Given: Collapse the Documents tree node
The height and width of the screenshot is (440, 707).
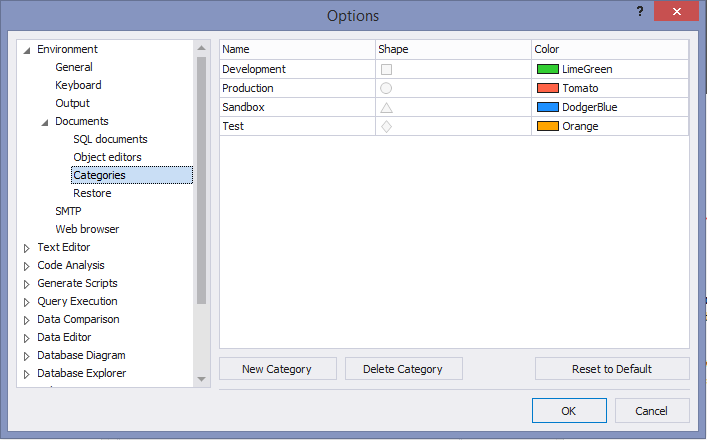Looking at the screenshot, I should coord(45,122).
